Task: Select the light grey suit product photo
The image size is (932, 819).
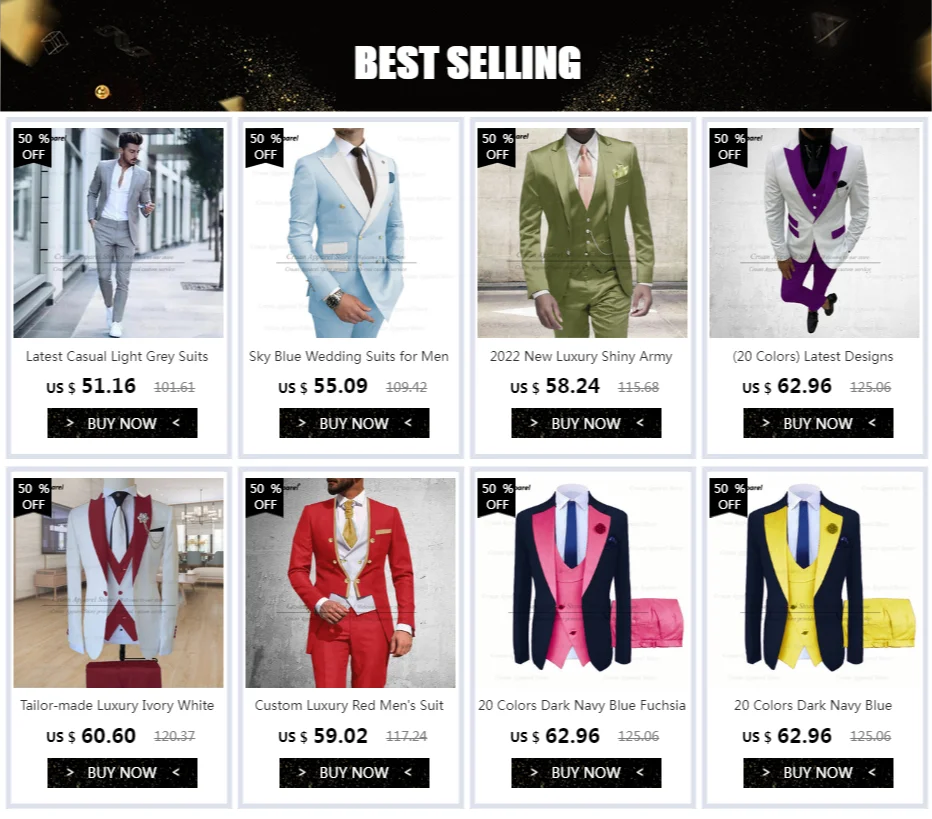Action: [x=119, y=233]
